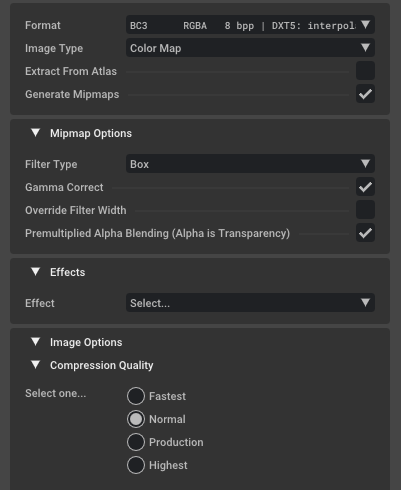Enable the Override Filter Width checkbox
The width and height of the screenshot is (401, 490).
click(365, 210)
